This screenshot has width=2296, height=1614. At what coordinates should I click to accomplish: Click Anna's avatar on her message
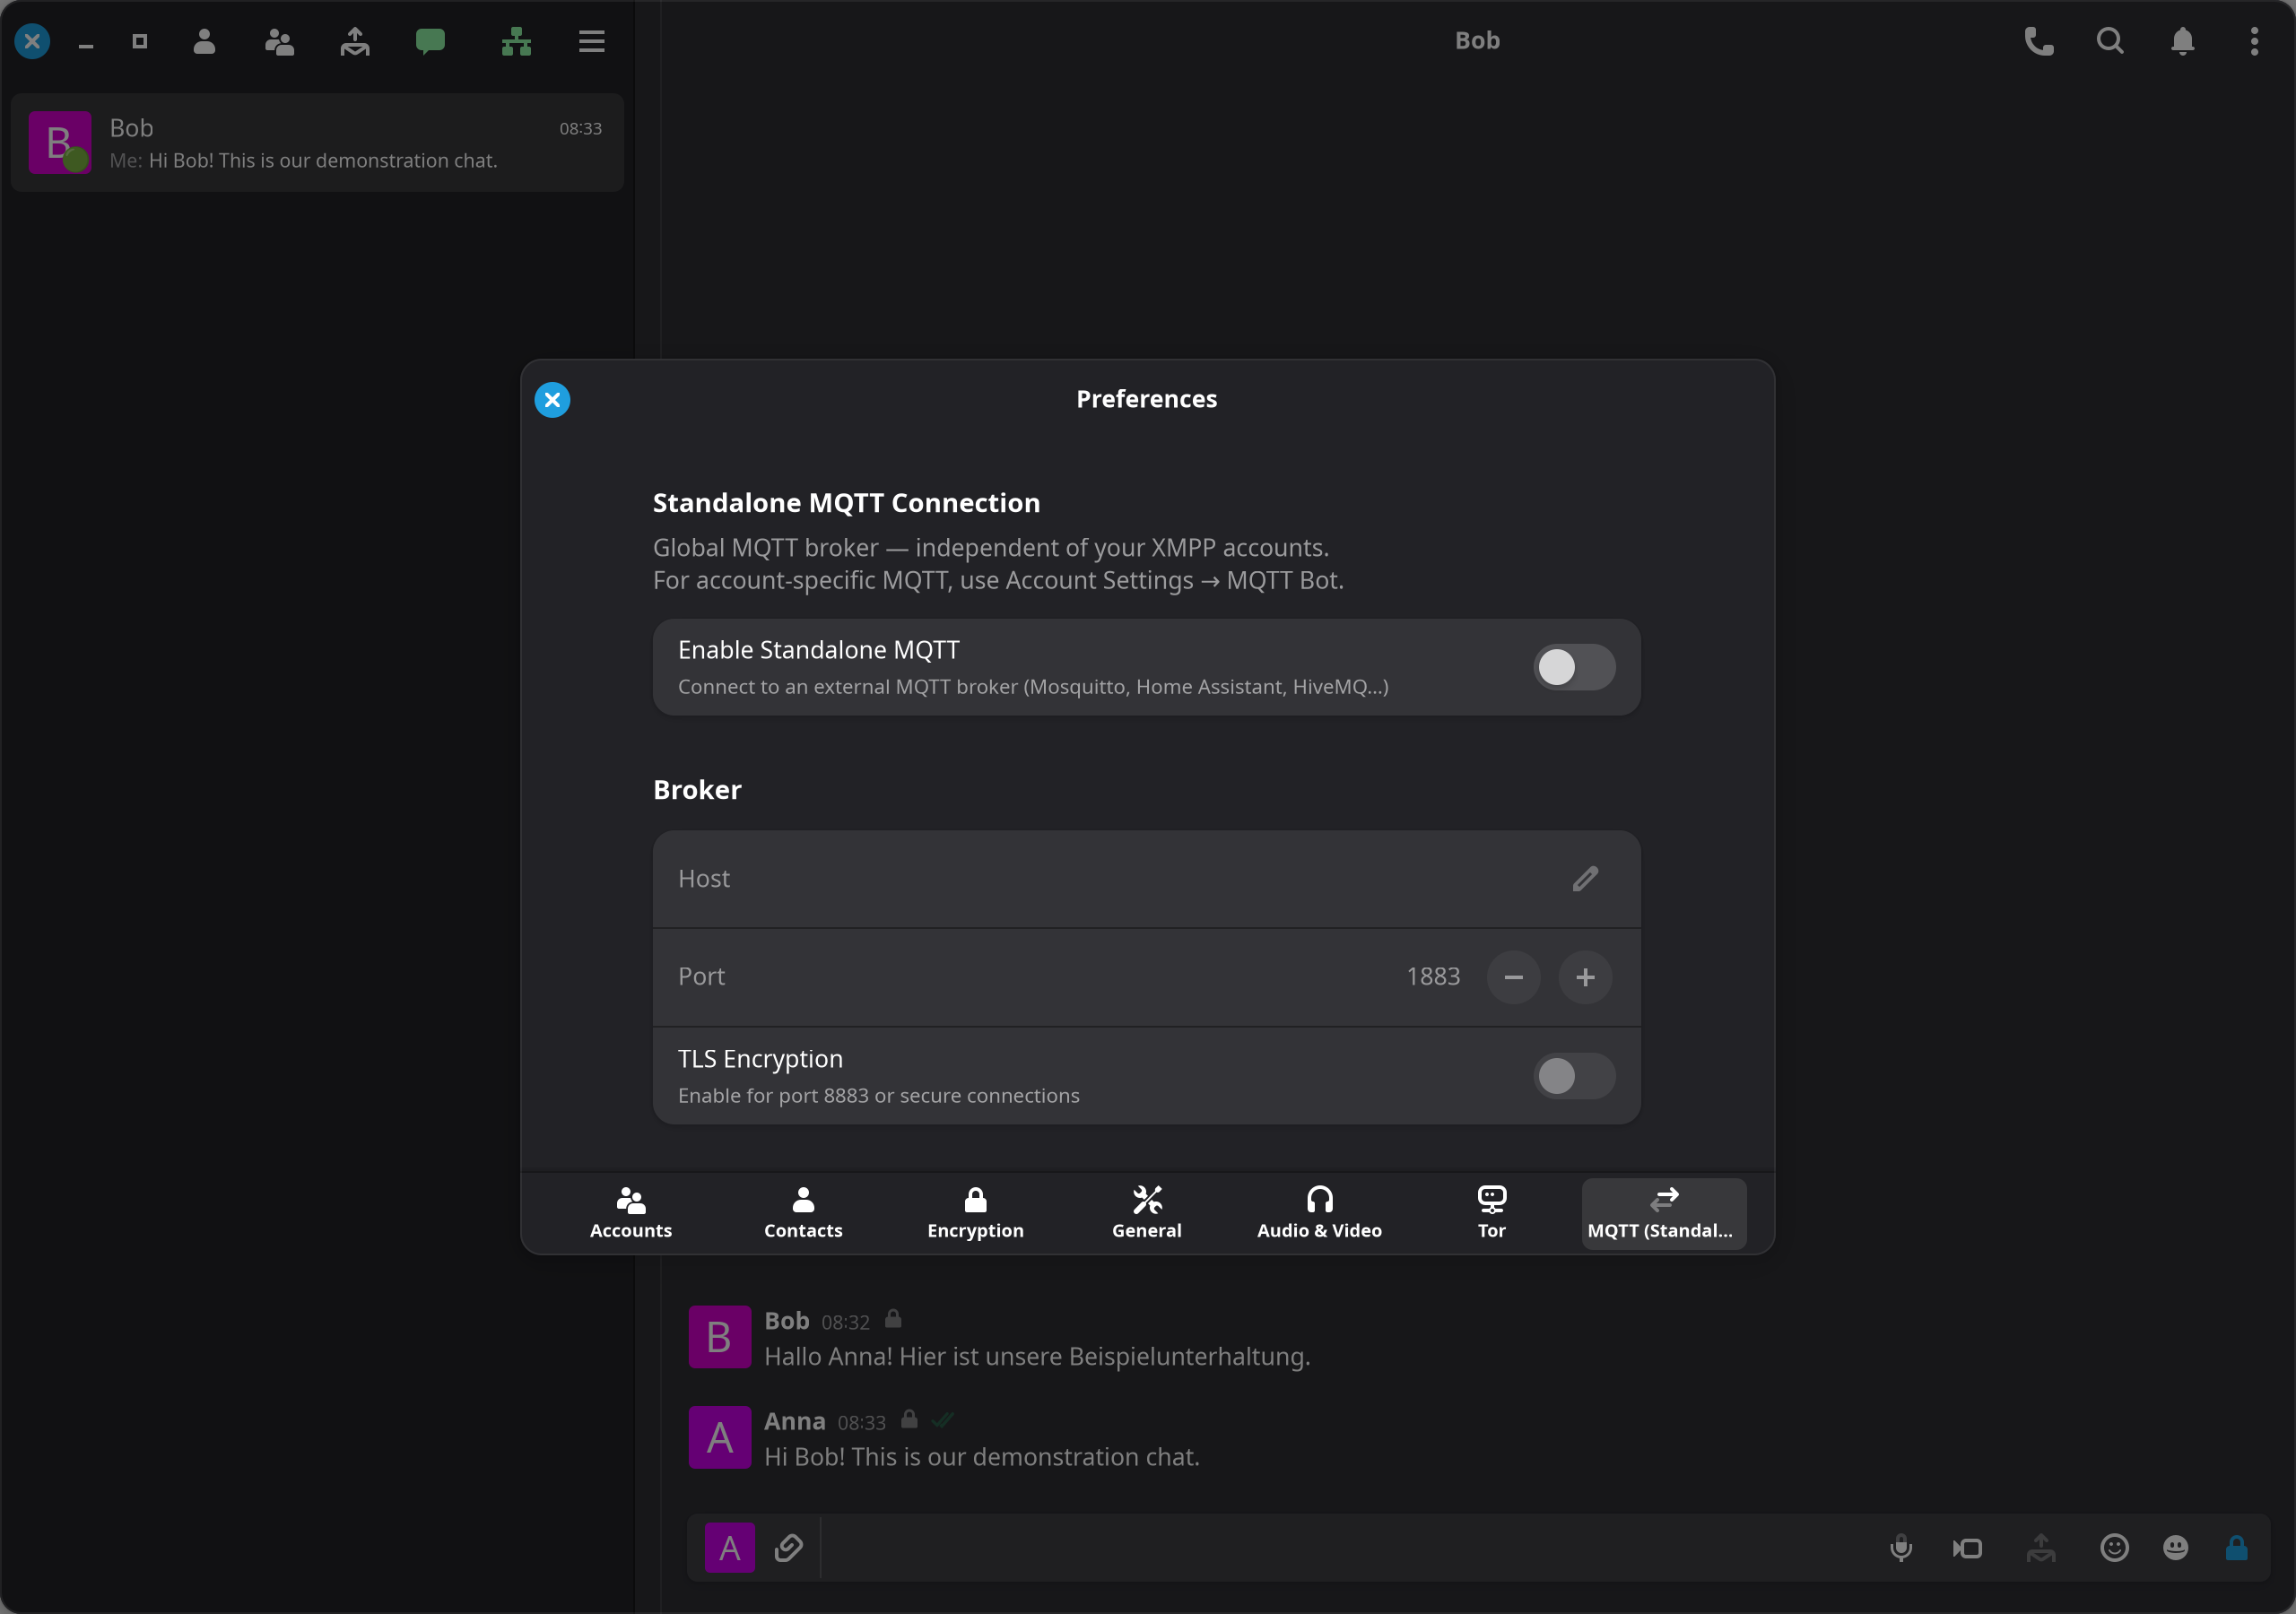click(x=719, y=1437)
